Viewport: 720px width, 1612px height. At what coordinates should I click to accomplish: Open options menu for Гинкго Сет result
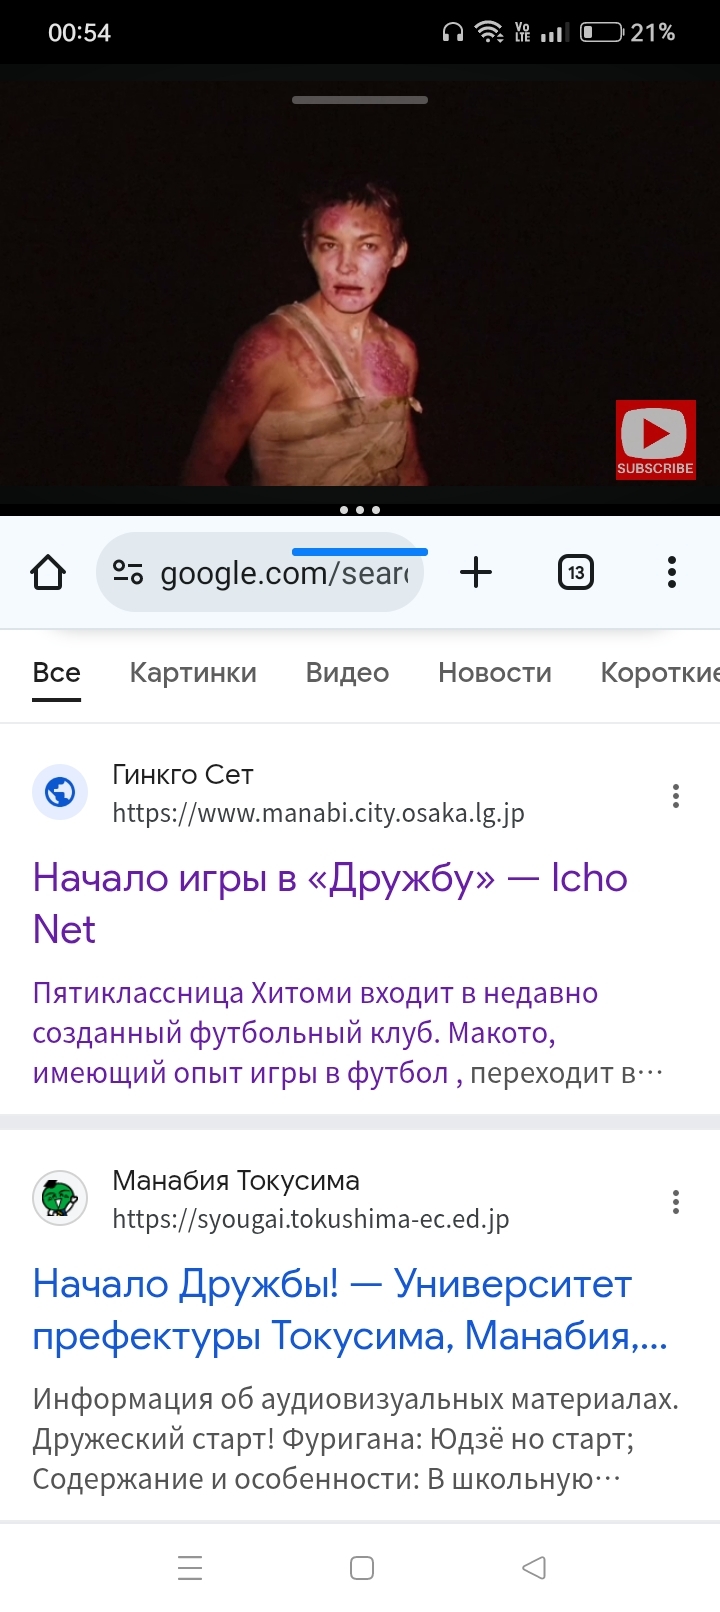676,796
